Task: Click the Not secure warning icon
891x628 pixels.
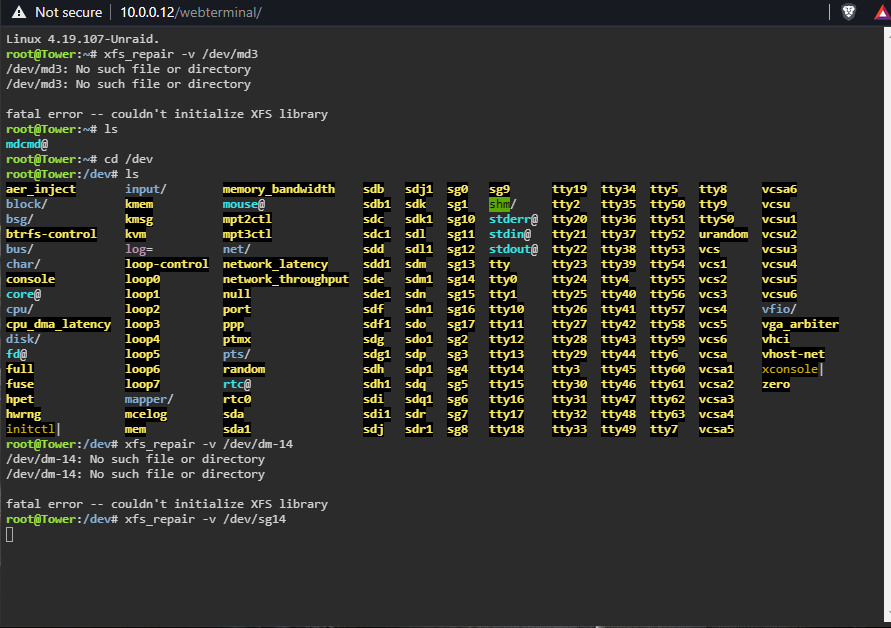Action: (x=19, y=12)
